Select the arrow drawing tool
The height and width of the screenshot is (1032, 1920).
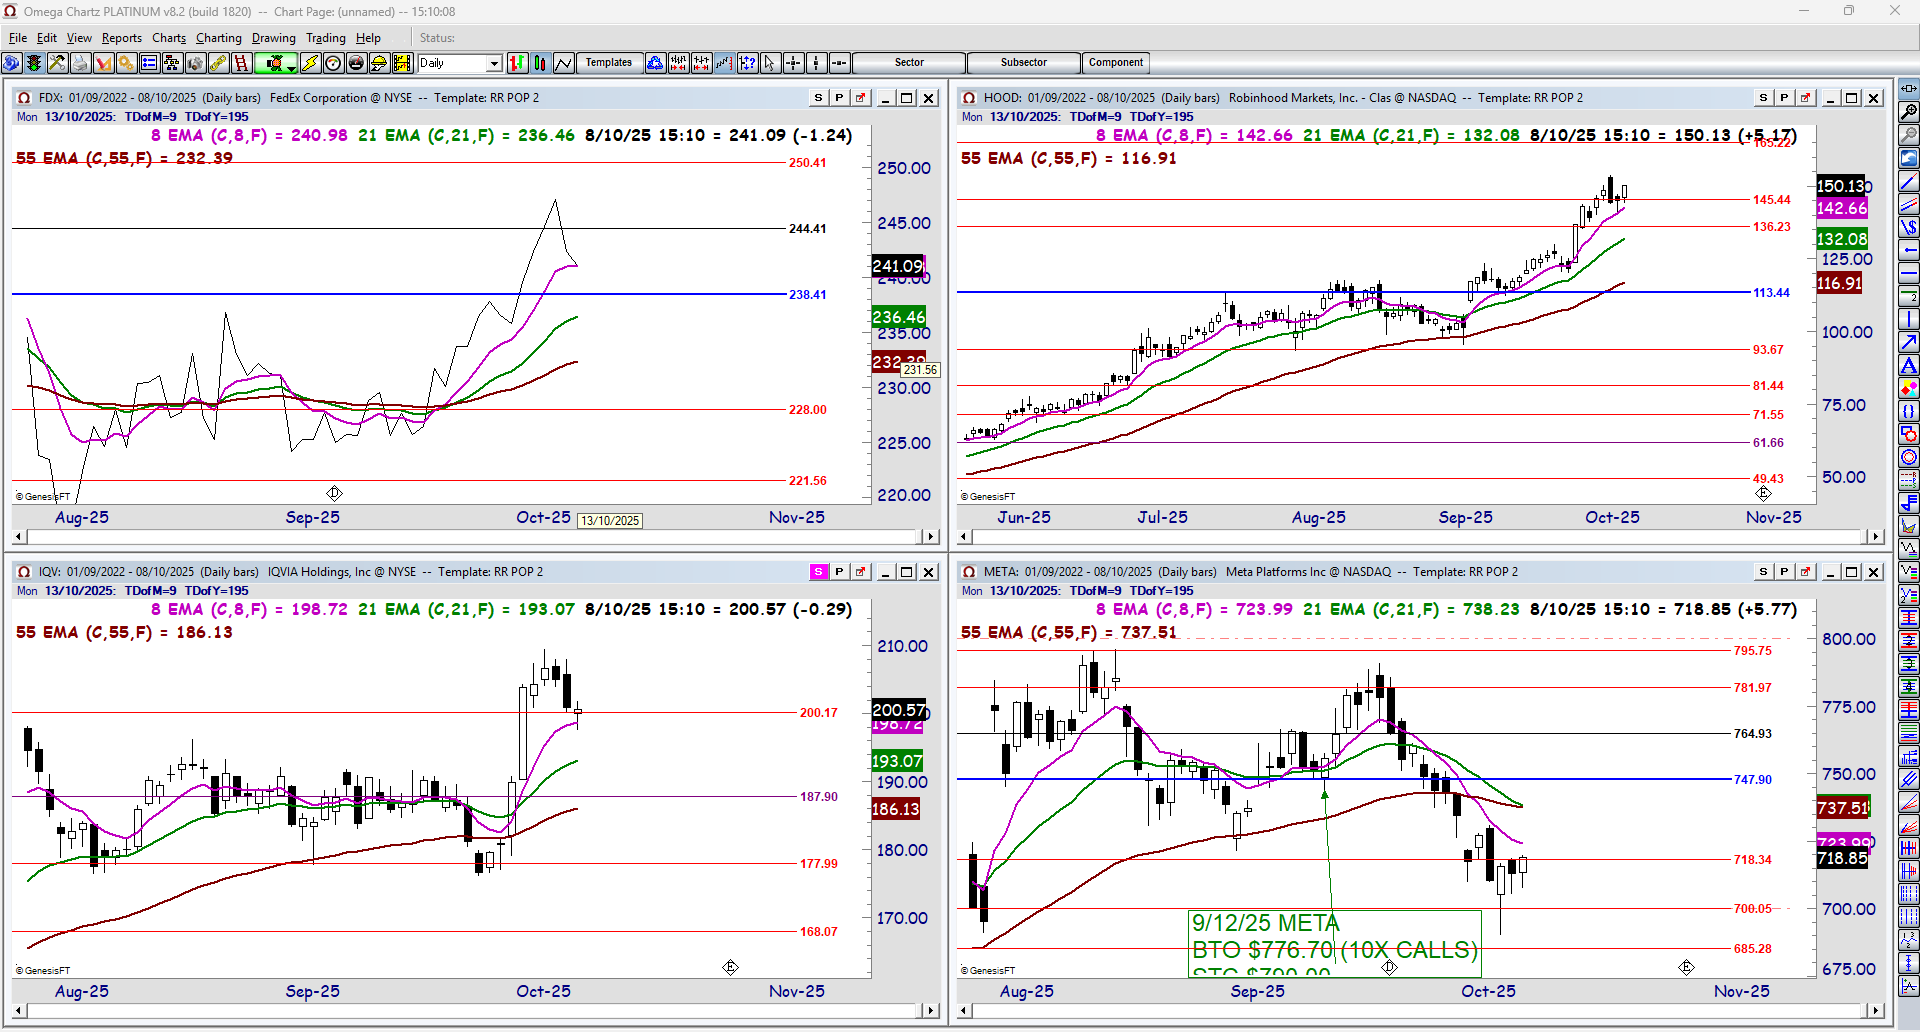1908,342
